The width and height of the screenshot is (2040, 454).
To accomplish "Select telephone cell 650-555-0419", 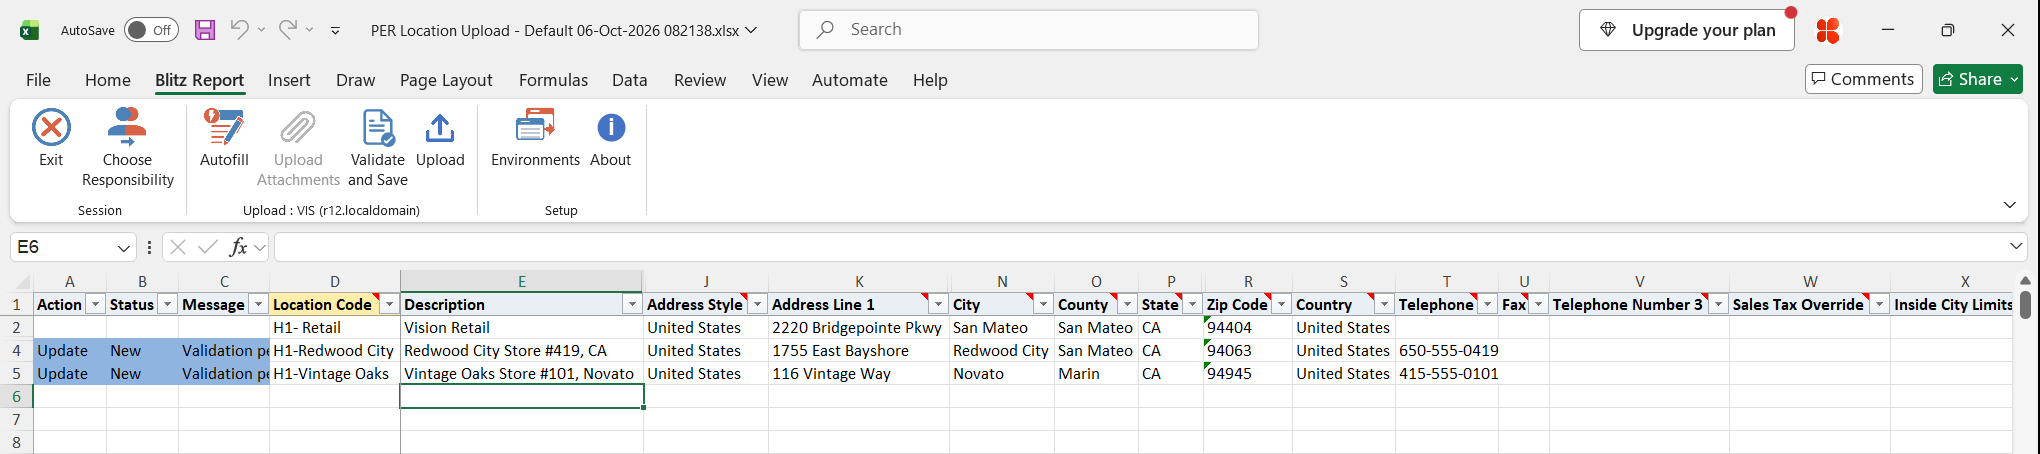I will (x=1446, y=350).
